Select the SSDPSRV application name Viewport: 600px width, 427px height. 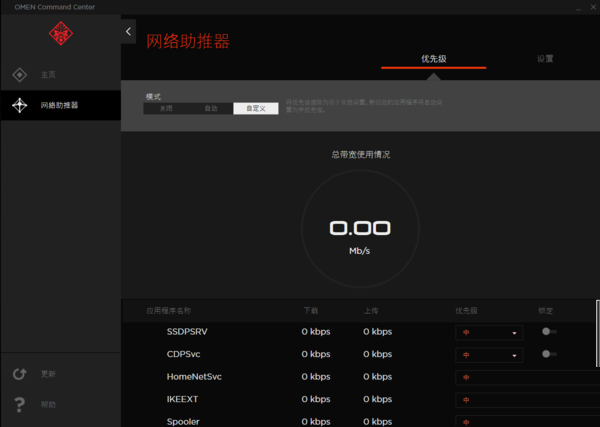point(187,332)
